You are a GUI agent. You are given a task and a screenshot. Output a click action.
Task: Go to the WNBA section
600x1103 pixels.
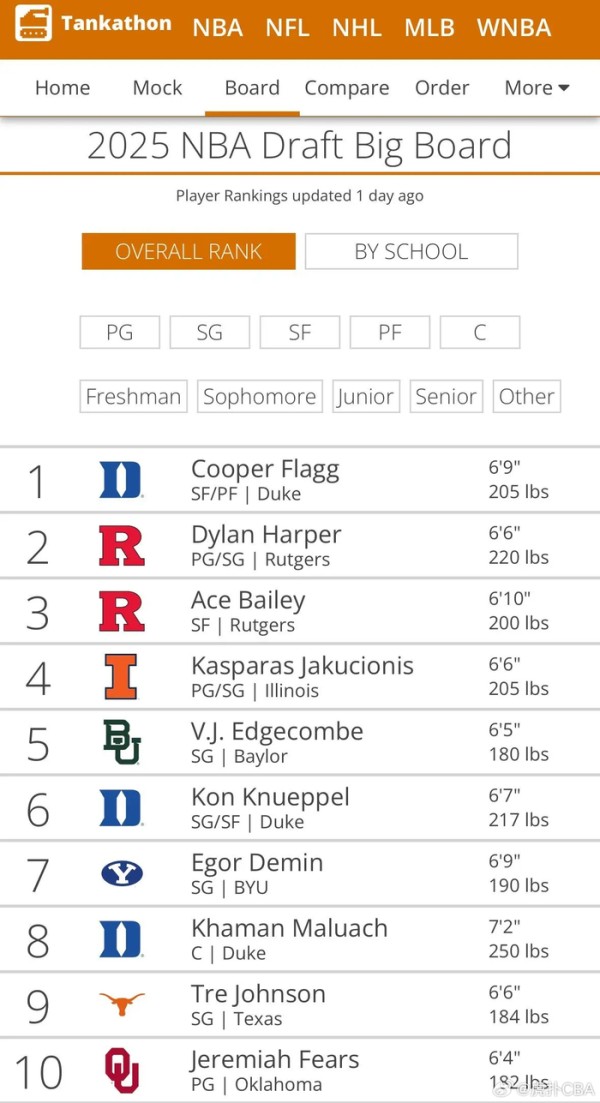(514, 28)
